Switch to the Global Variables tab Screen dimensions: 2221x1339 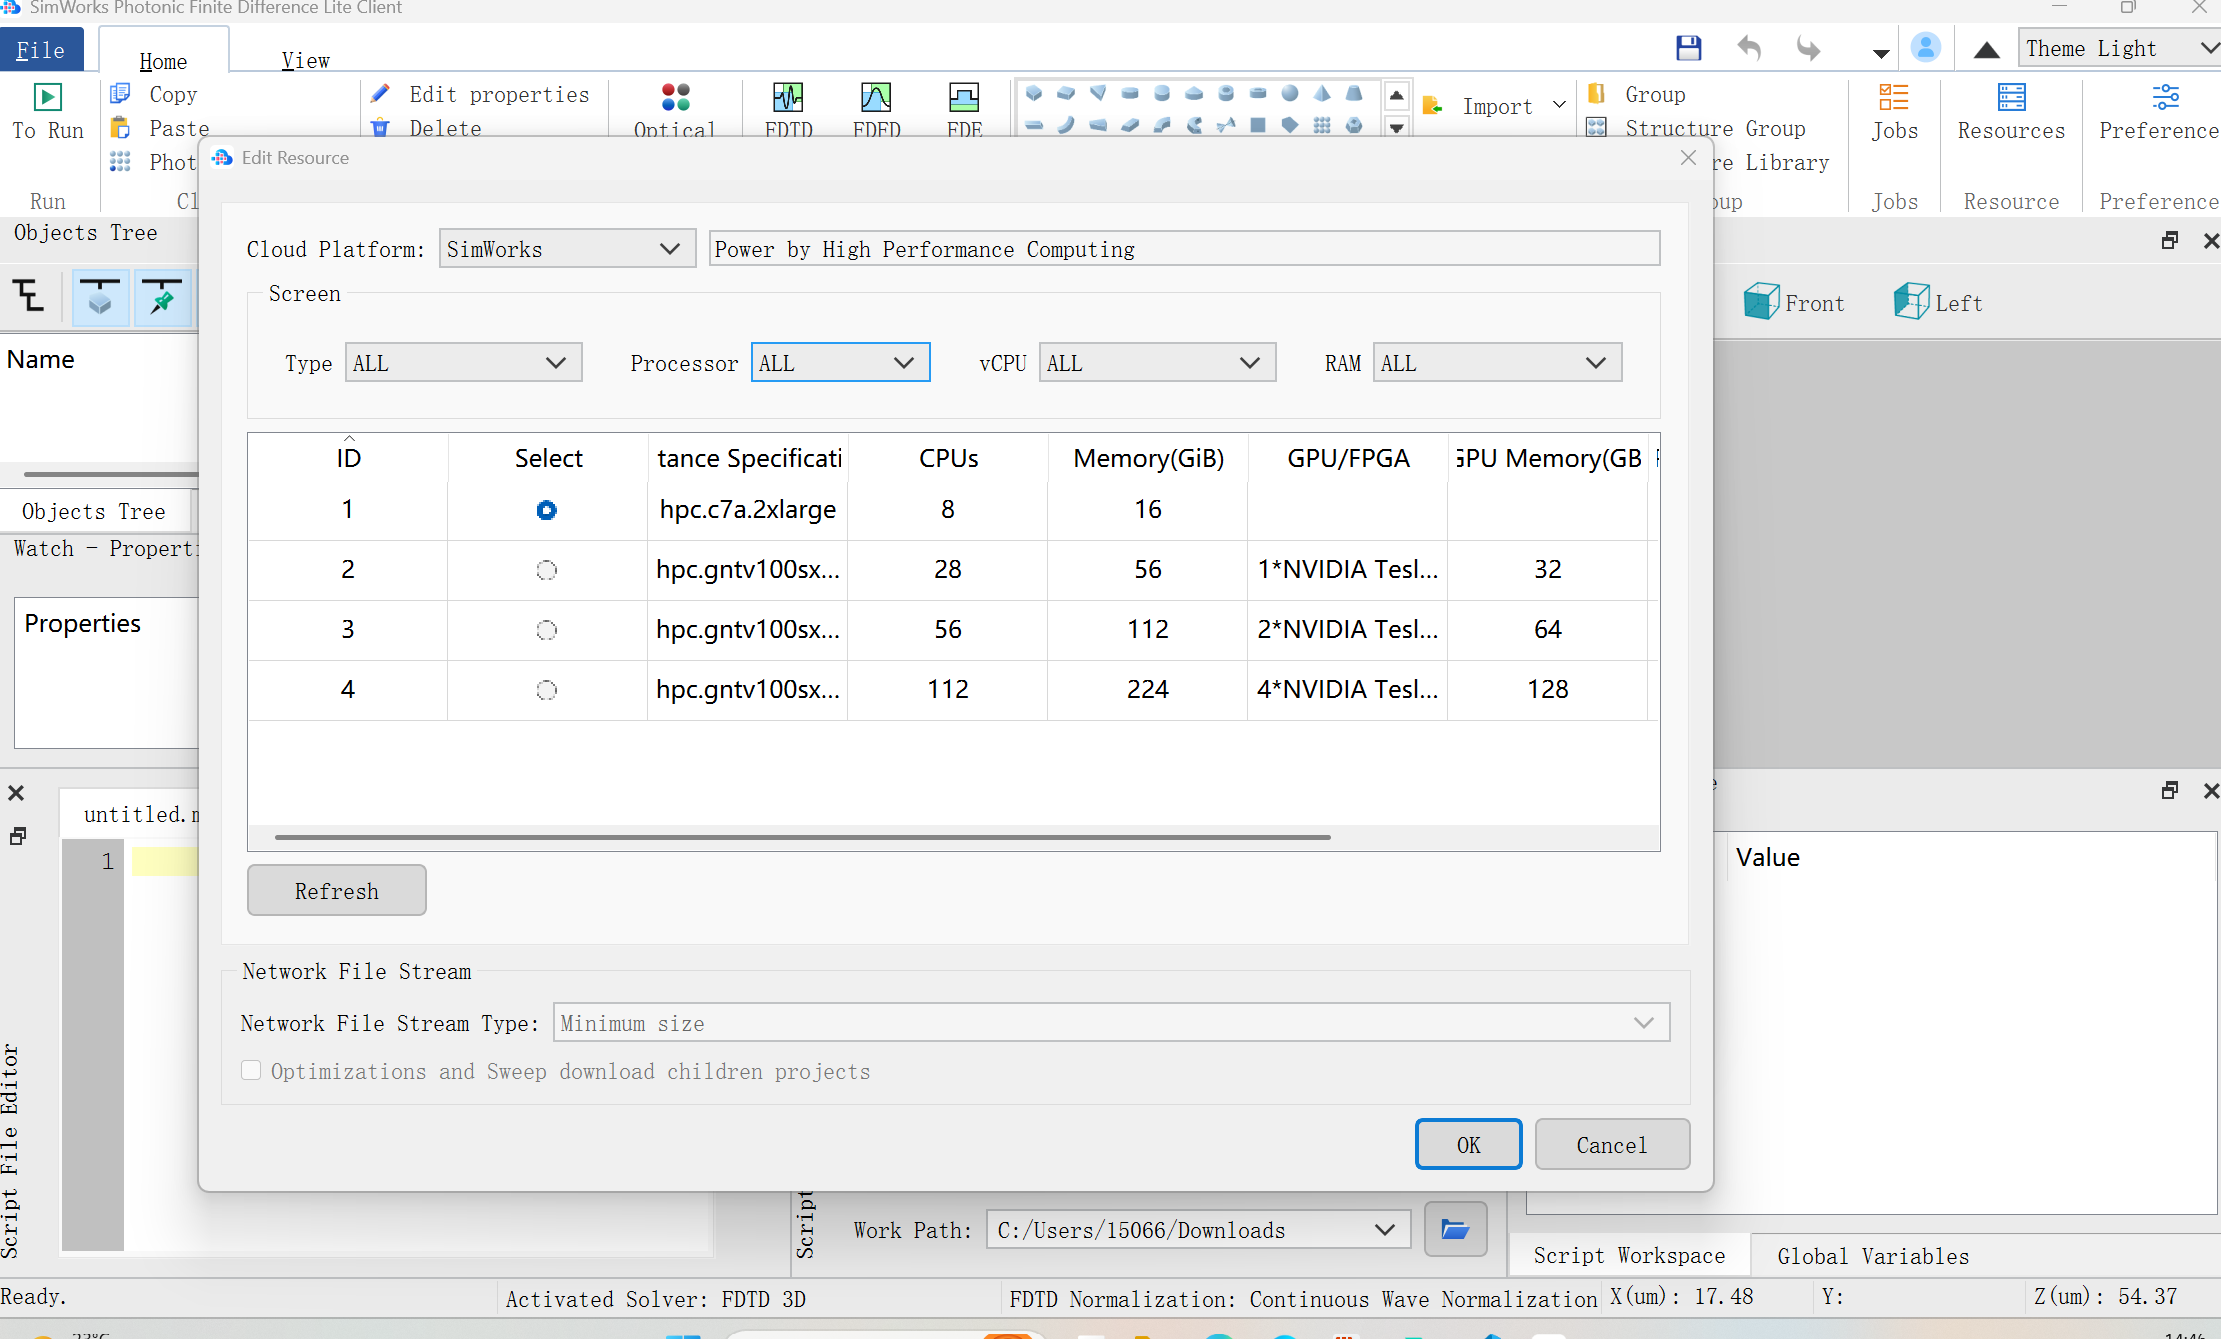pos(1872,1256)
